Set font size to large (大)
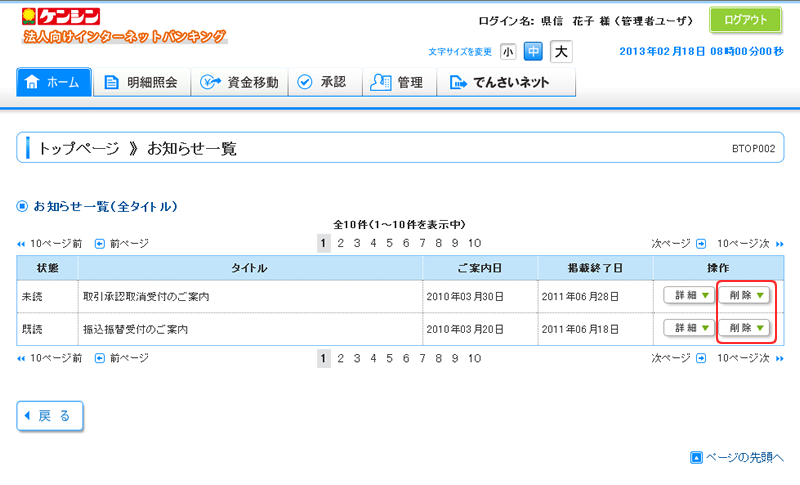 [560, 51]
